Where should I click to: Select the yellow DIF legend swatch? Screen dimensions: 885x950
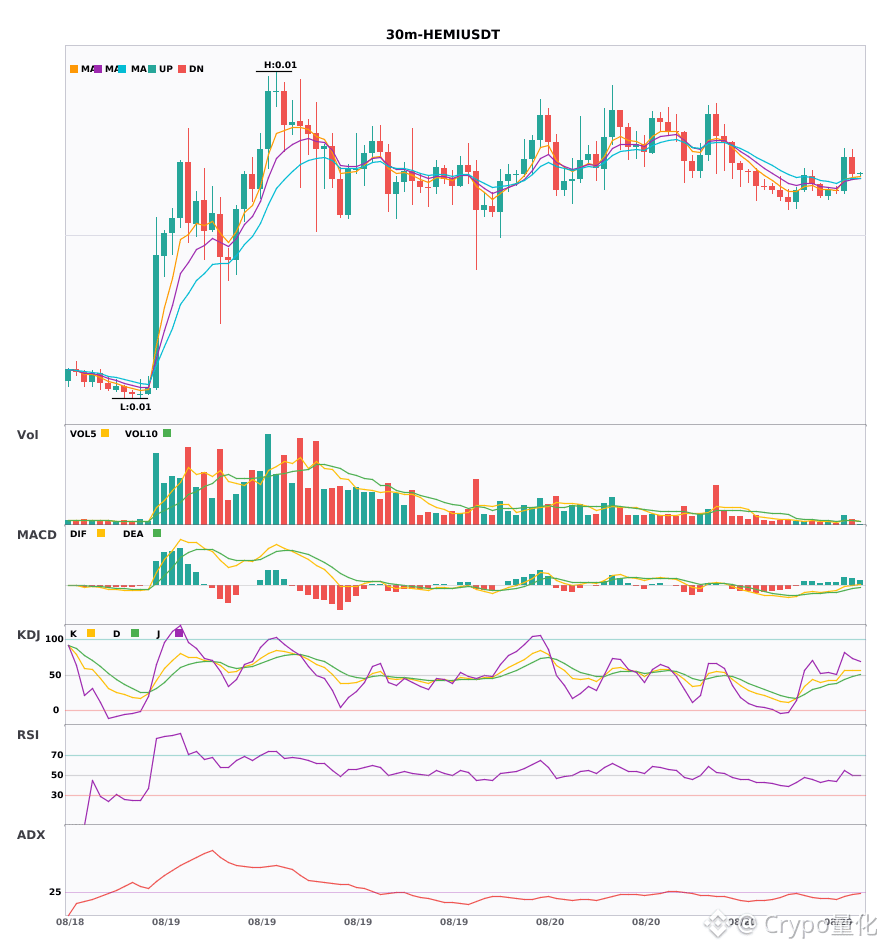(101, 533)
